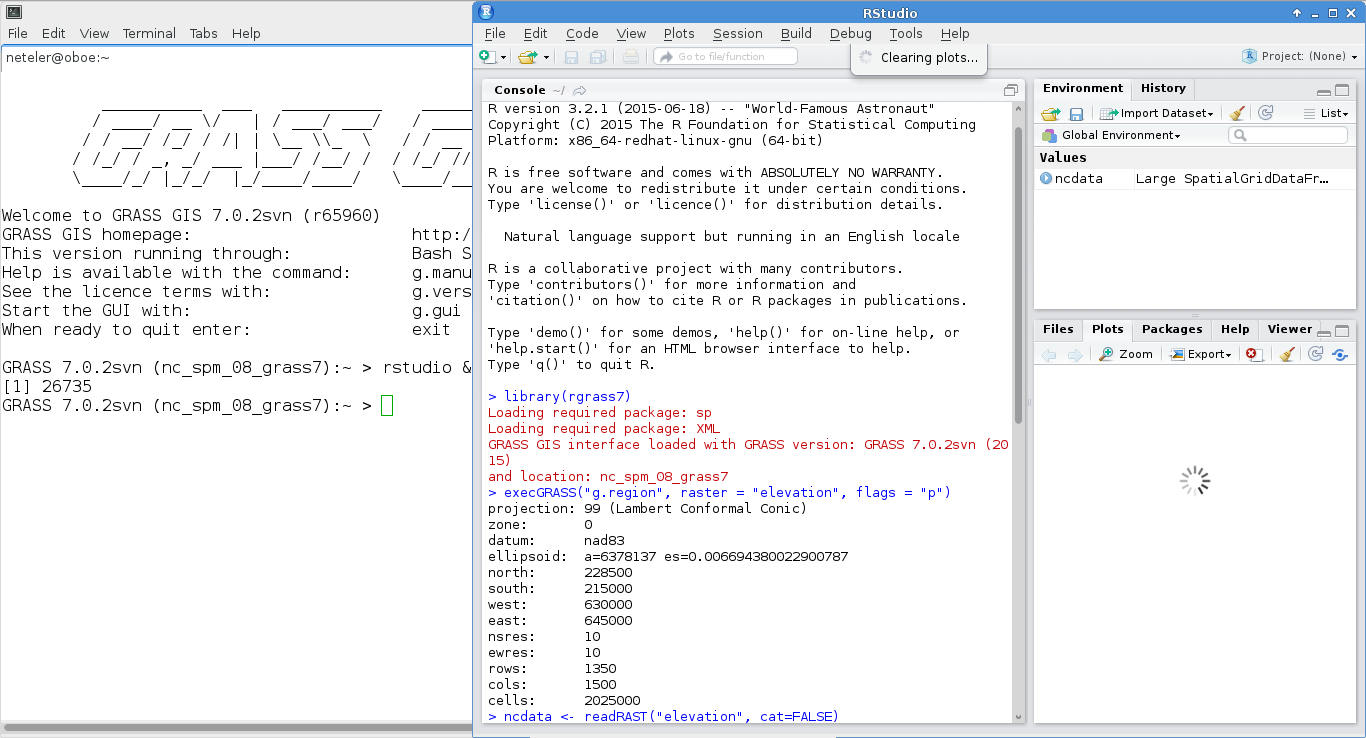This screenshot has width=1366, height=738.
Task: Focus the Go to file/function field
Action: pos(725,57)
